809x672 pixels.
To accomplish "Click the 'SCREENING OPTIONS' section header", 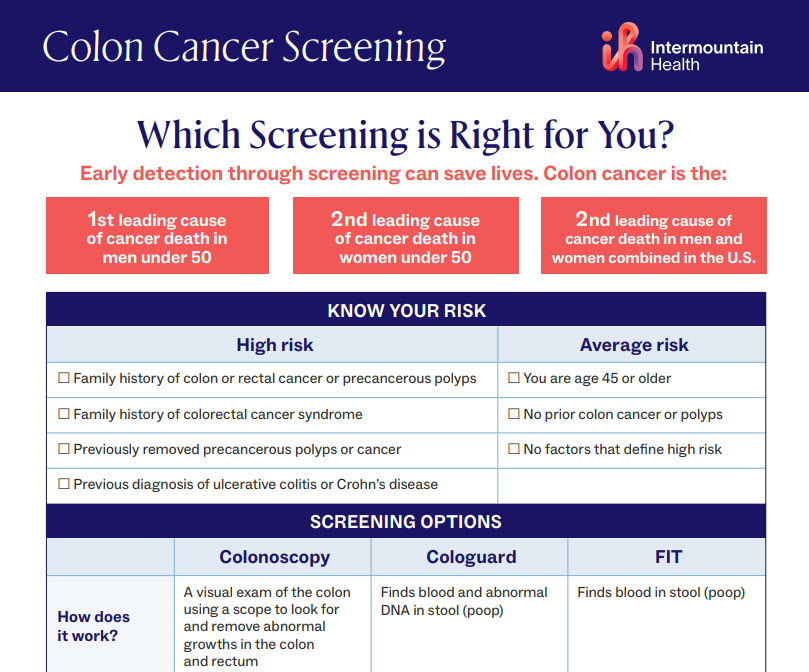I will tap(405, 521).
